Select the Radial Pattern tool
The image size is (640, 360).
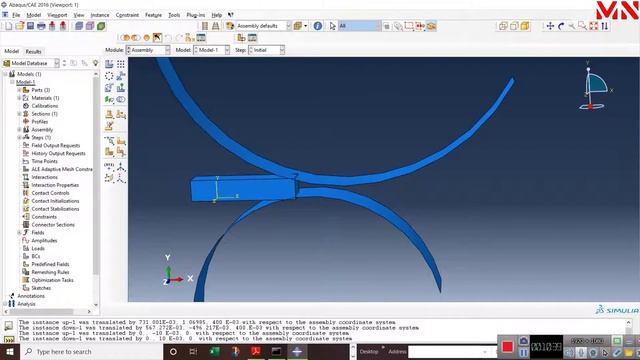pyautogui.click(x=109, y=76)
